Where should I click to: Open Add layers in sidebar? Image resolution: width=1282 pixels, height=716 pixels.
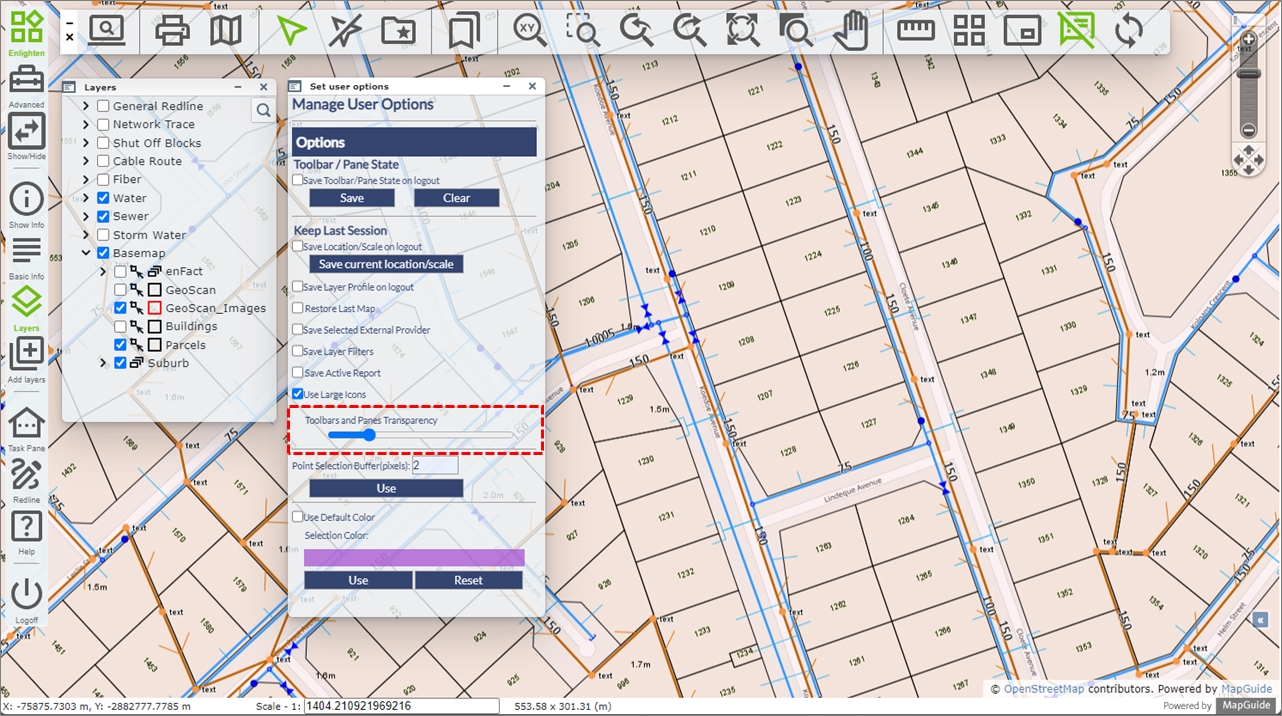coord(26,354)
